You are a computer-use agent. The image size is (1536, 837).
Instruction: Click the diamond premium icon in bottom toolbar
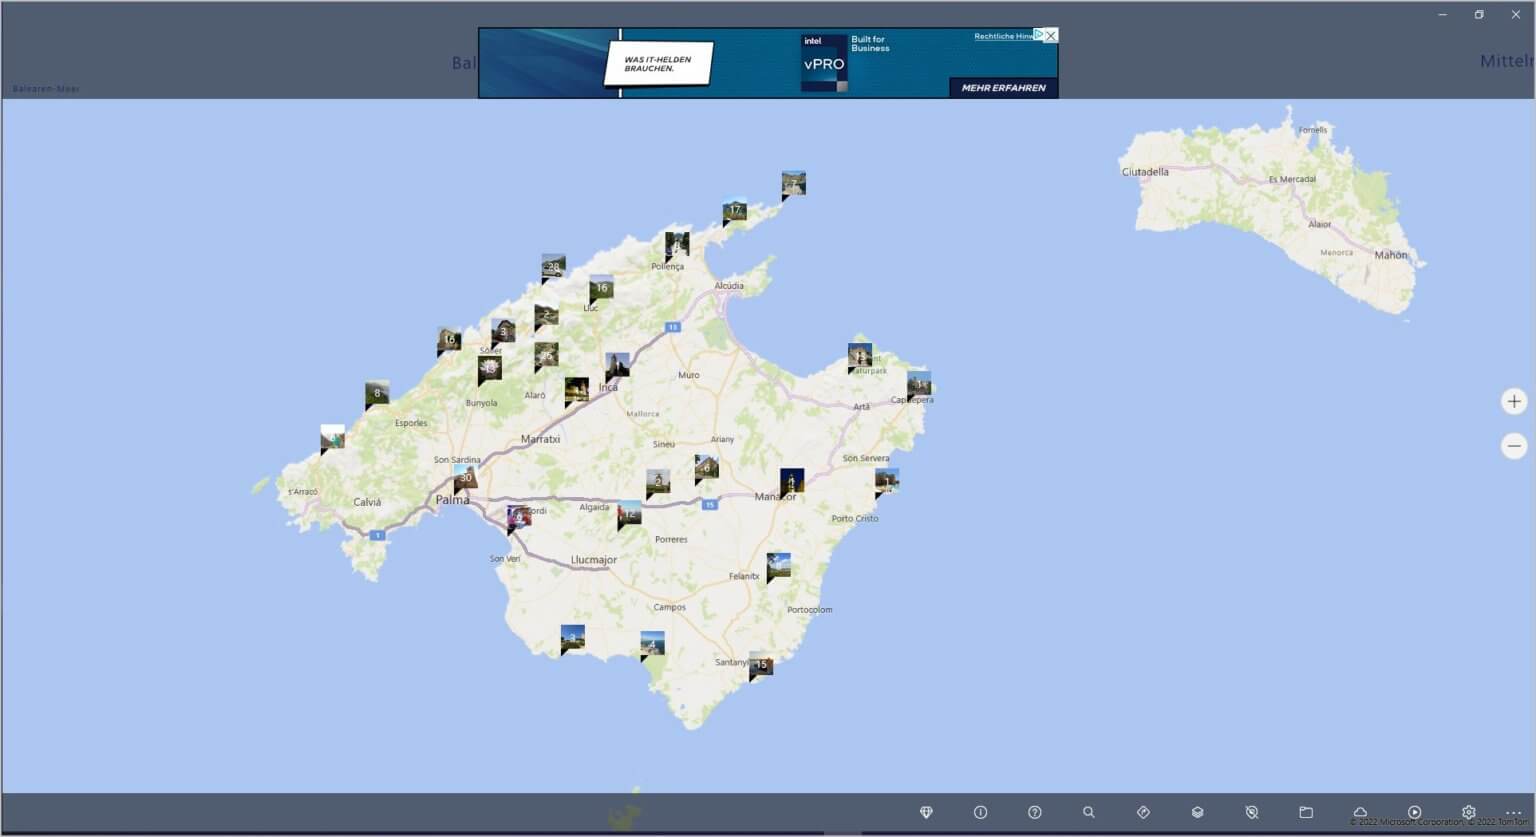tap(926, 812)
